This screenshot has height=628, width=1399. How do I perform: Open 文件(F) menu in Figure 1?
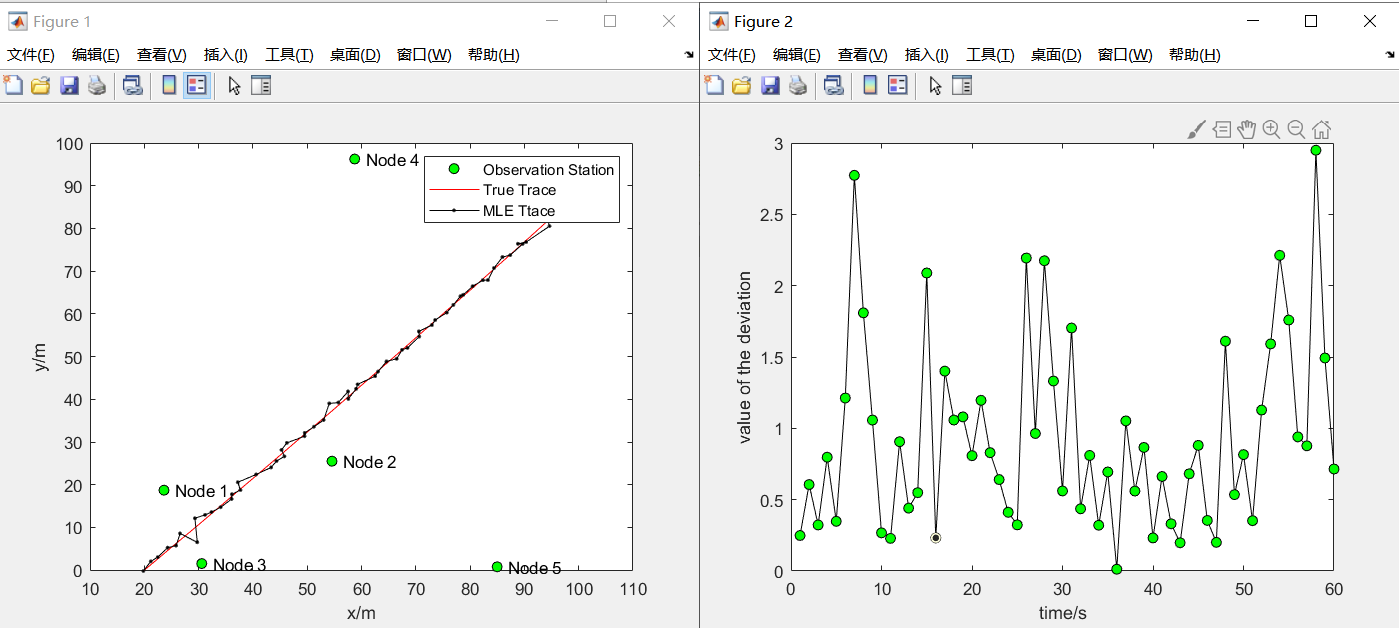point(31,55)
